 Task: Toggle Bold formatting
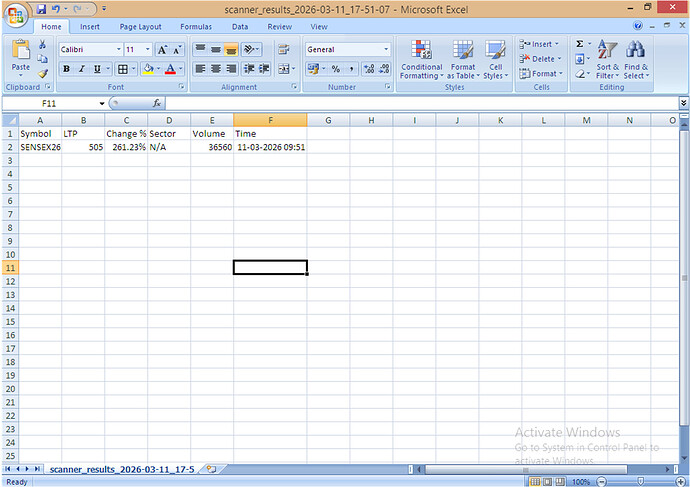[x=66, y=69]
